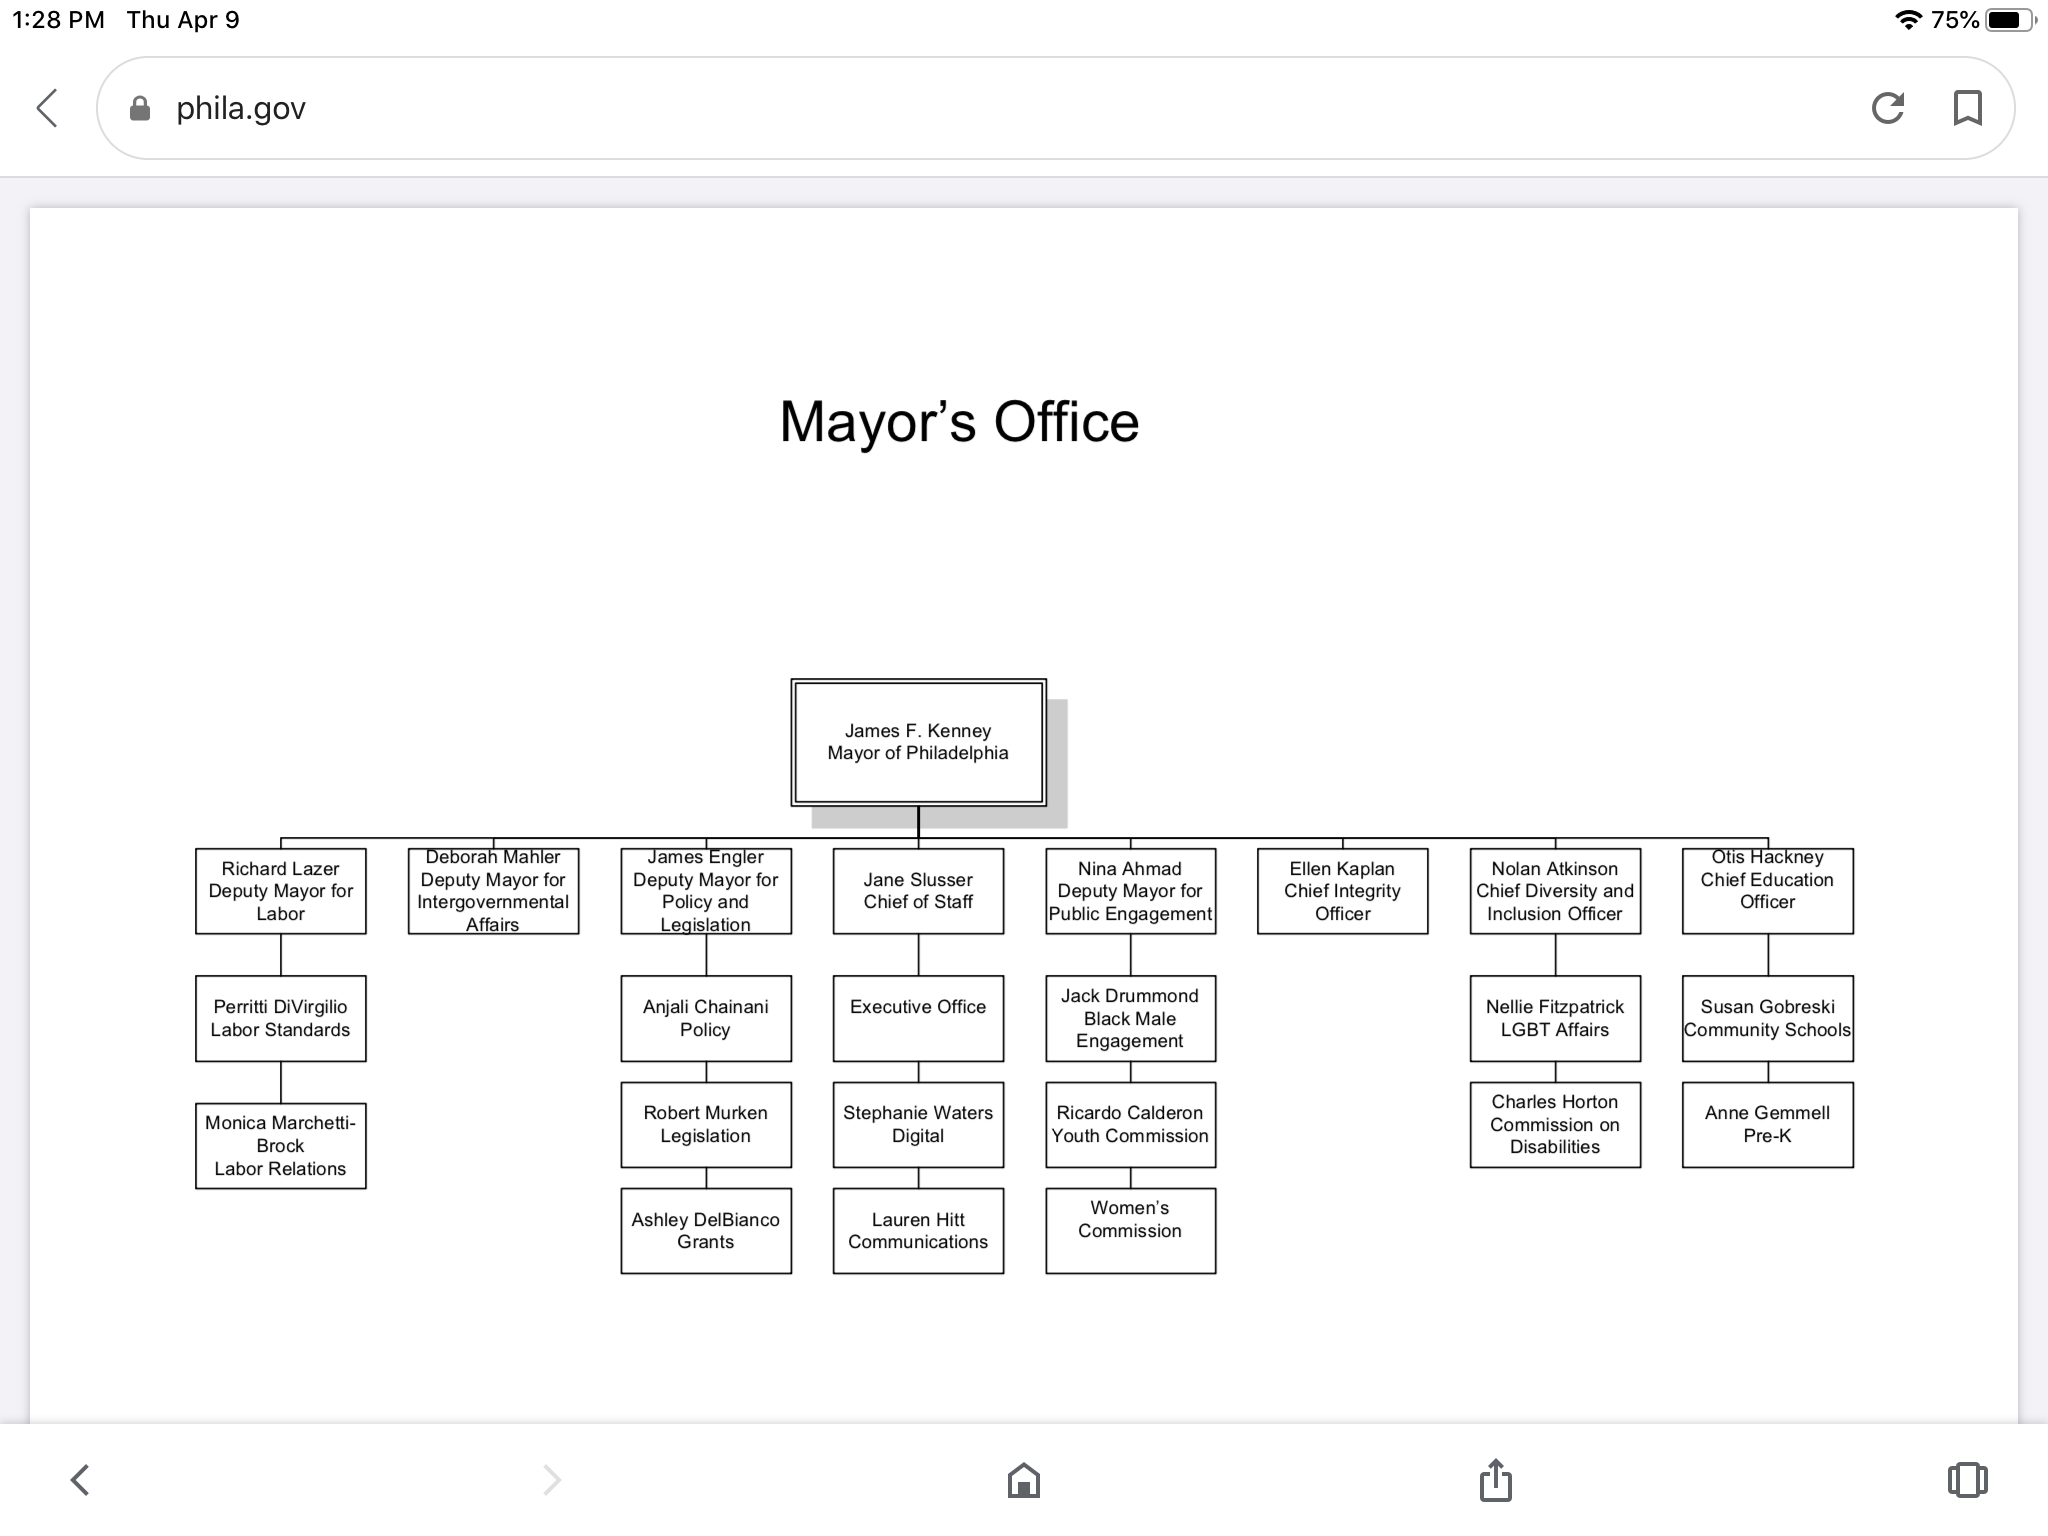This screenshot has width=2048, height=1536.
Task: Select the Jane Slusser Chief of Staff box
Action: coord(918,891)
